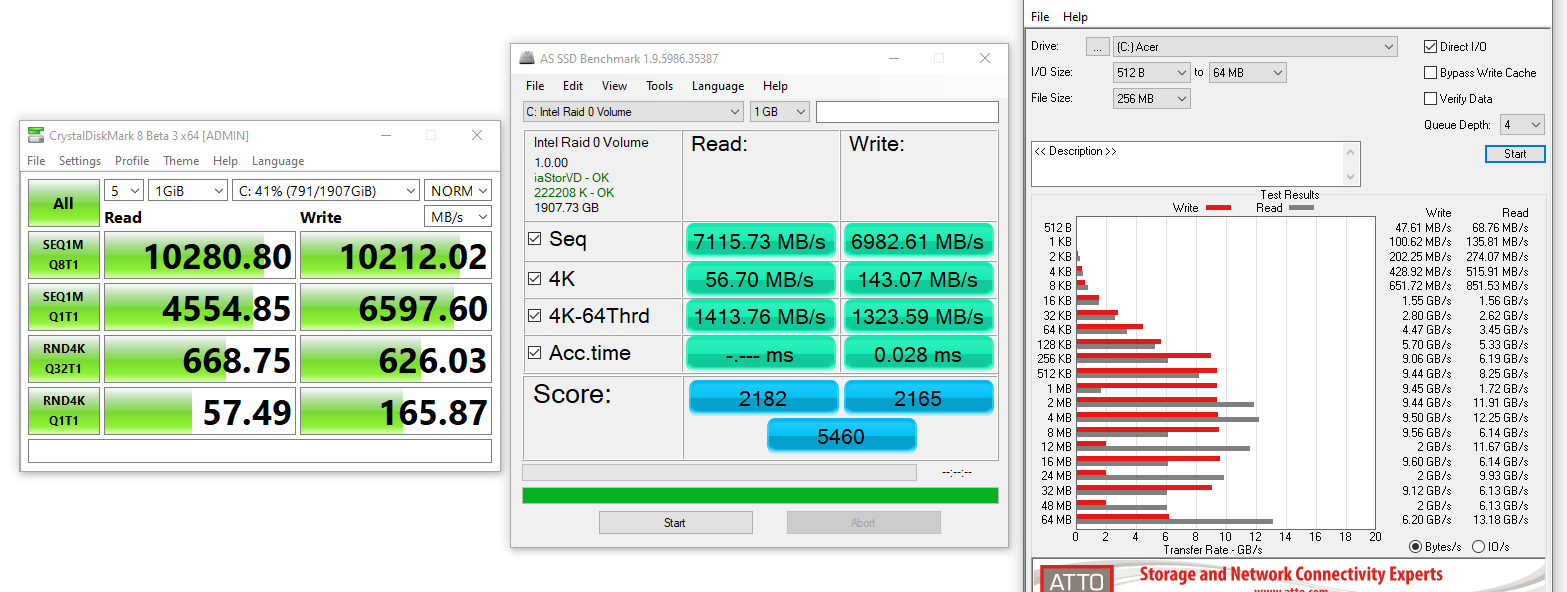The width and height of the screenshot is (1567, 592).
Task: Click the ATTO Start button
Action: pyautogui.click(x=1515, y=154)
